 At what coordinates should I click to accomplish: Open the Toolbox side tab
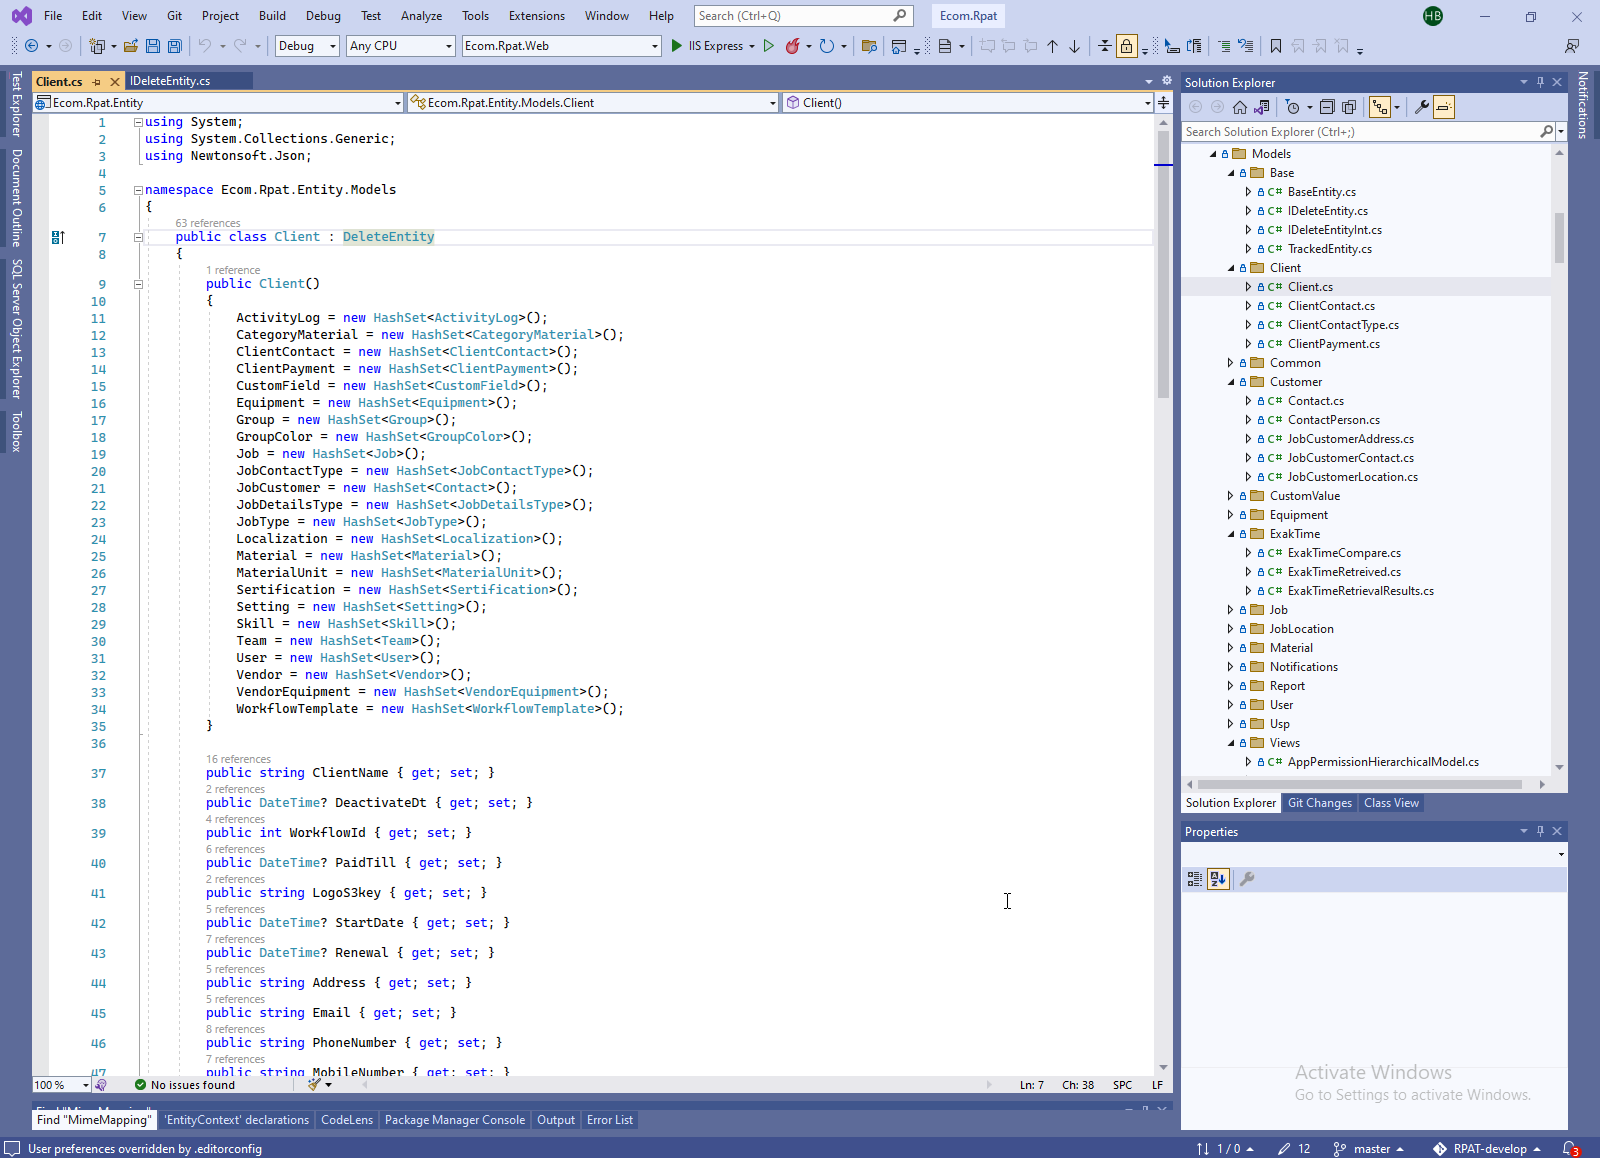tap(16, 431)
